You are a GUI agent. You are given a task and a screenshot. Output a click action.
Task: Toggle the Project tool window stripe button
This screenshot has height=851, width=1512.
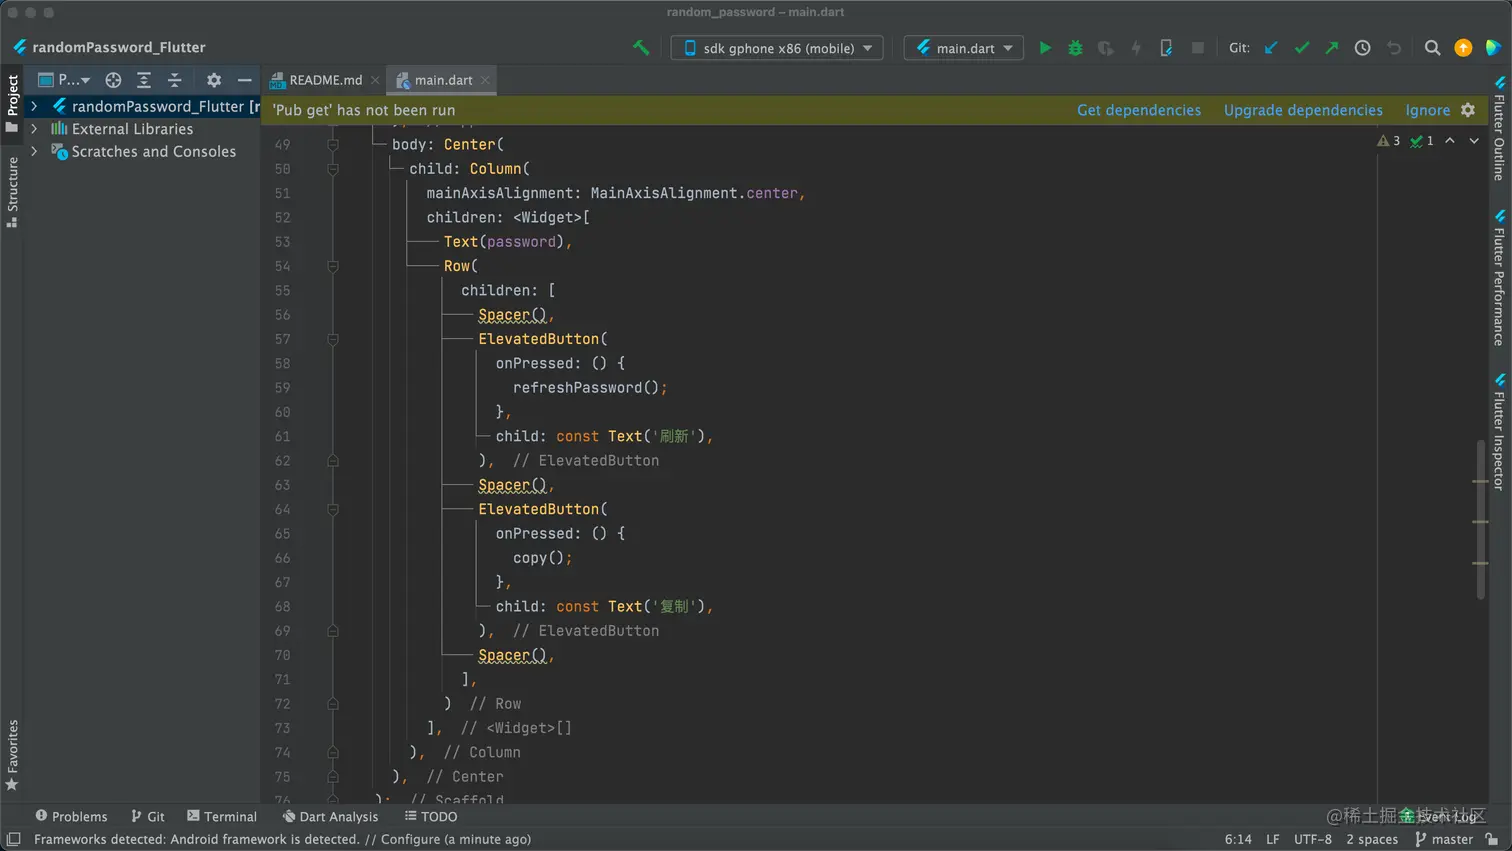12,103
